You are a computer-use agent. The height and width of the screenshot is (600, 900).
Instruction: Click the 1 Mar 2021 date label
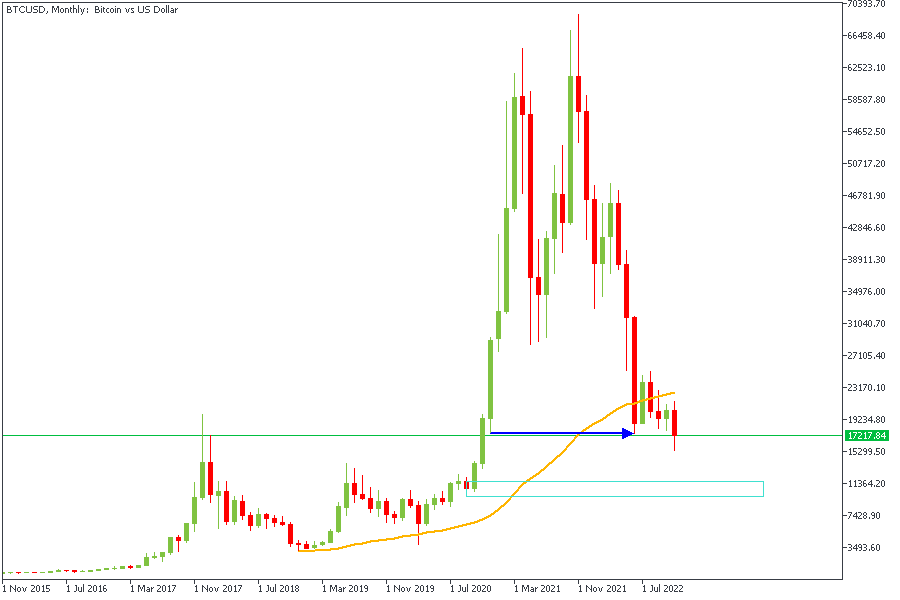[537, 589]
